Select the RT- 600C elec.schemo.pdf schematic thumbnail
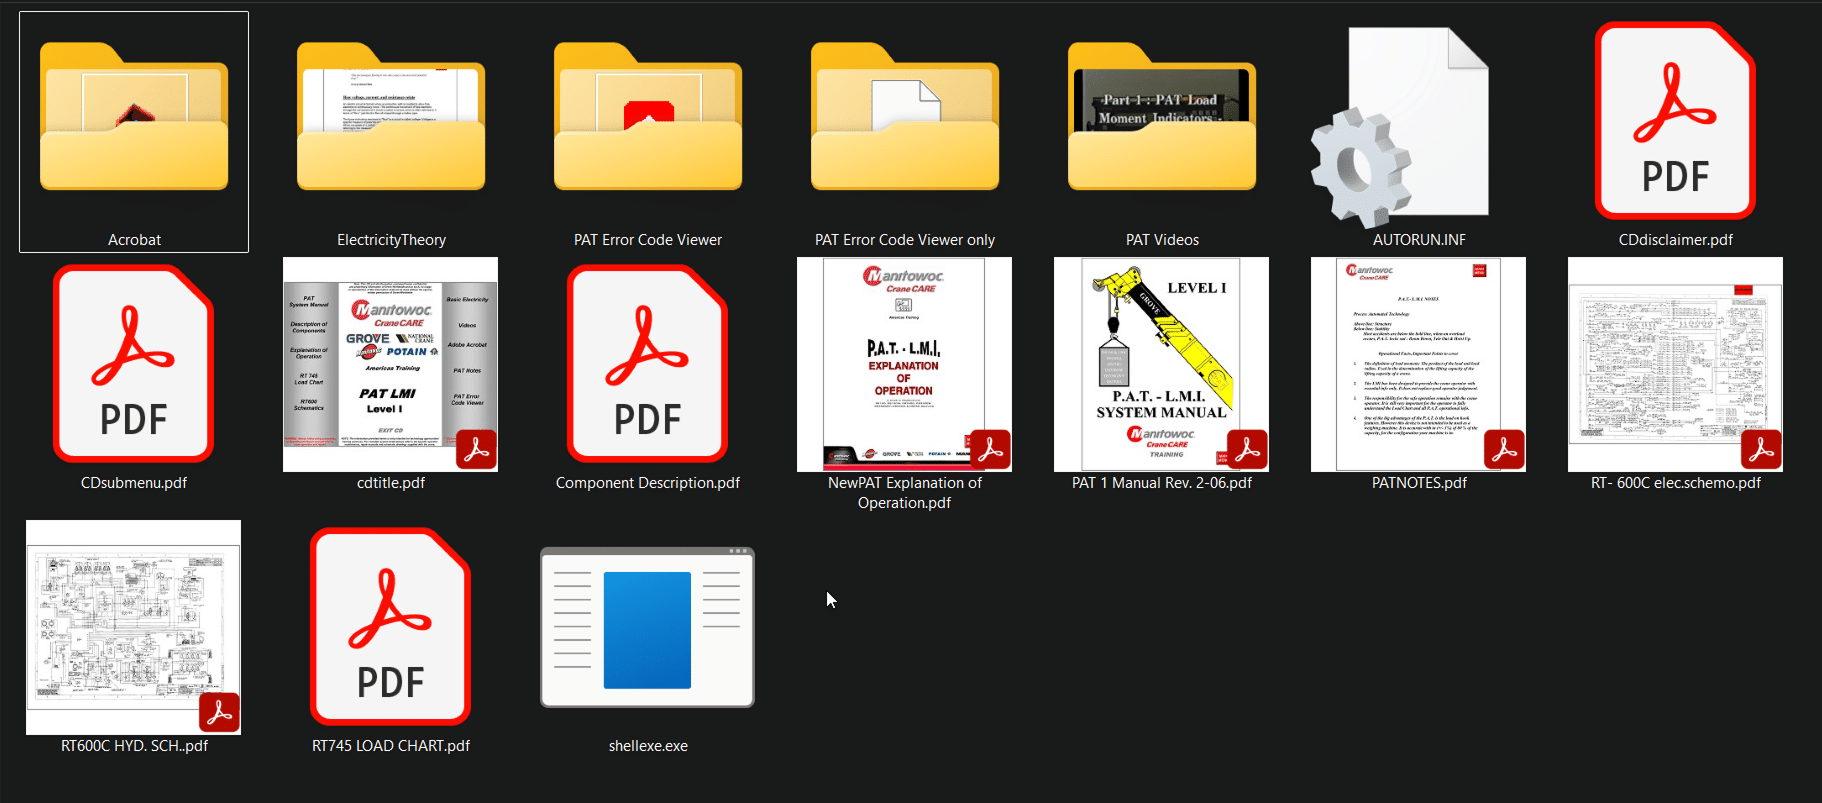The height and width of the screenshot is (803, 1822). coord(1676,364)
